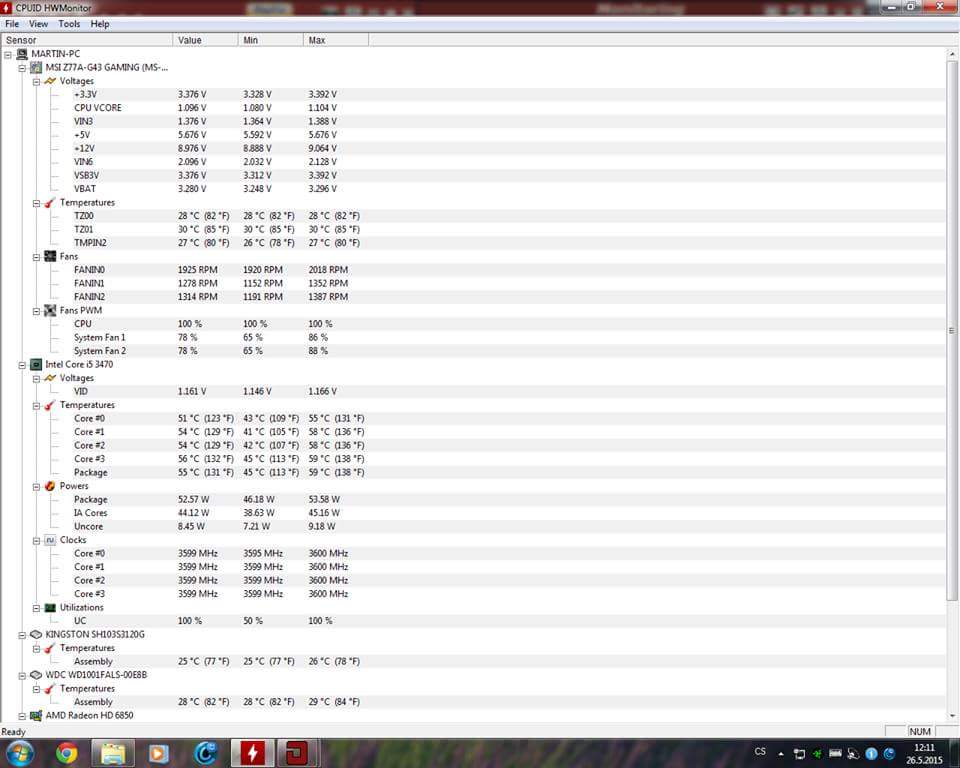
Task: Click the Value column header
Action: click(206, 40)
